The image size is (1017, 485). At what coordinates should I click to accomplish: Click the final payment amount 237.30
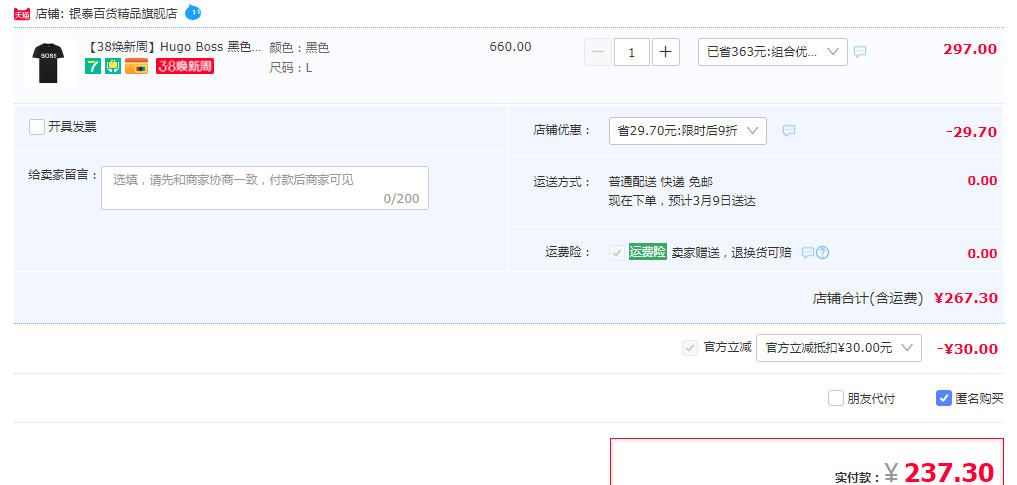[x=949, y=473]
